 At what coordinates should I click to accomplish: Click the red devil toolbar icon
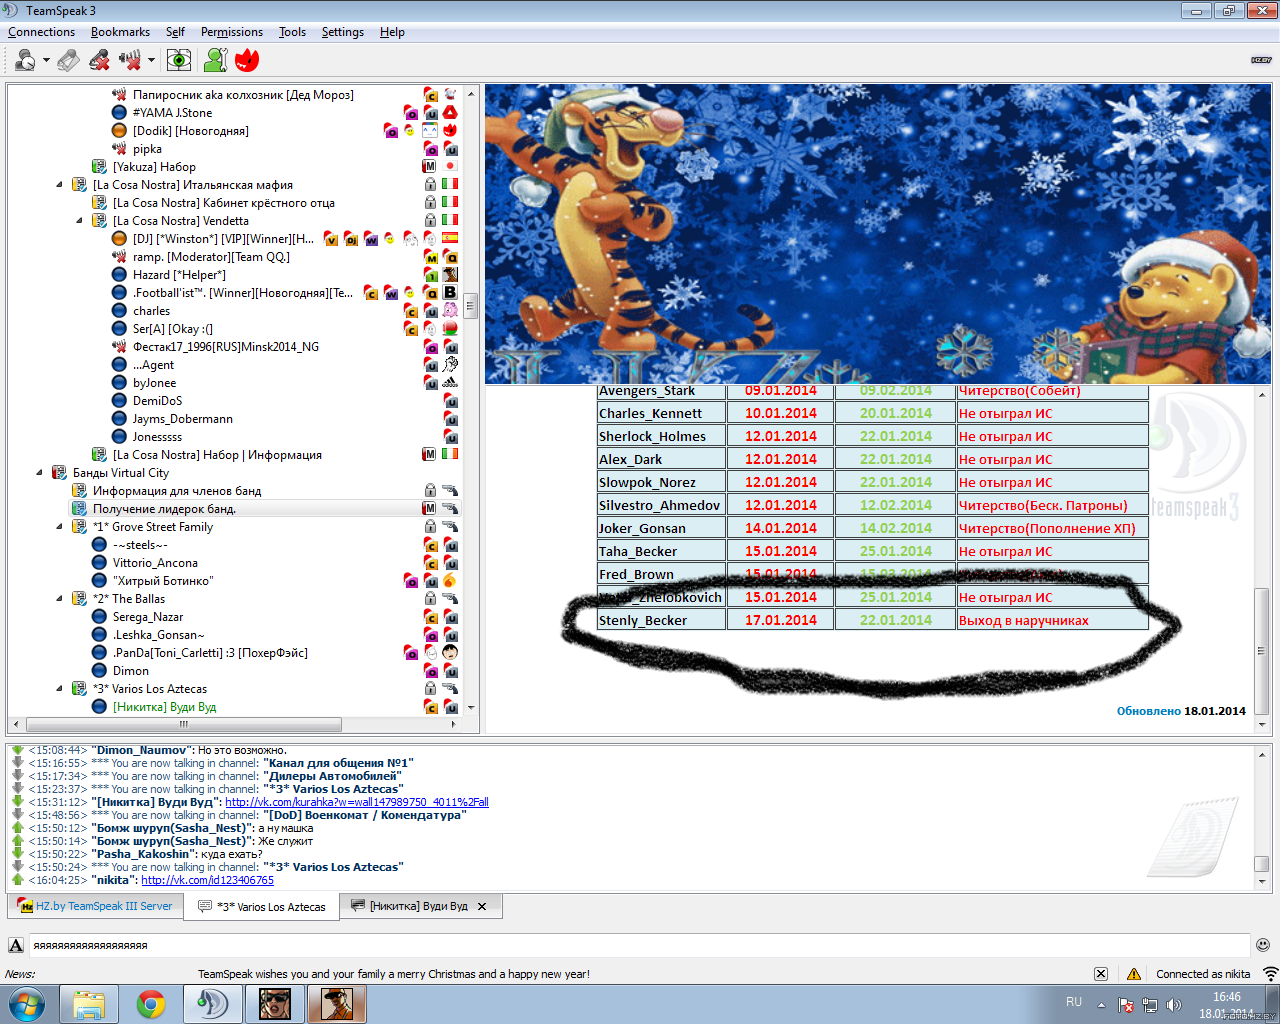tap(247, 61)
